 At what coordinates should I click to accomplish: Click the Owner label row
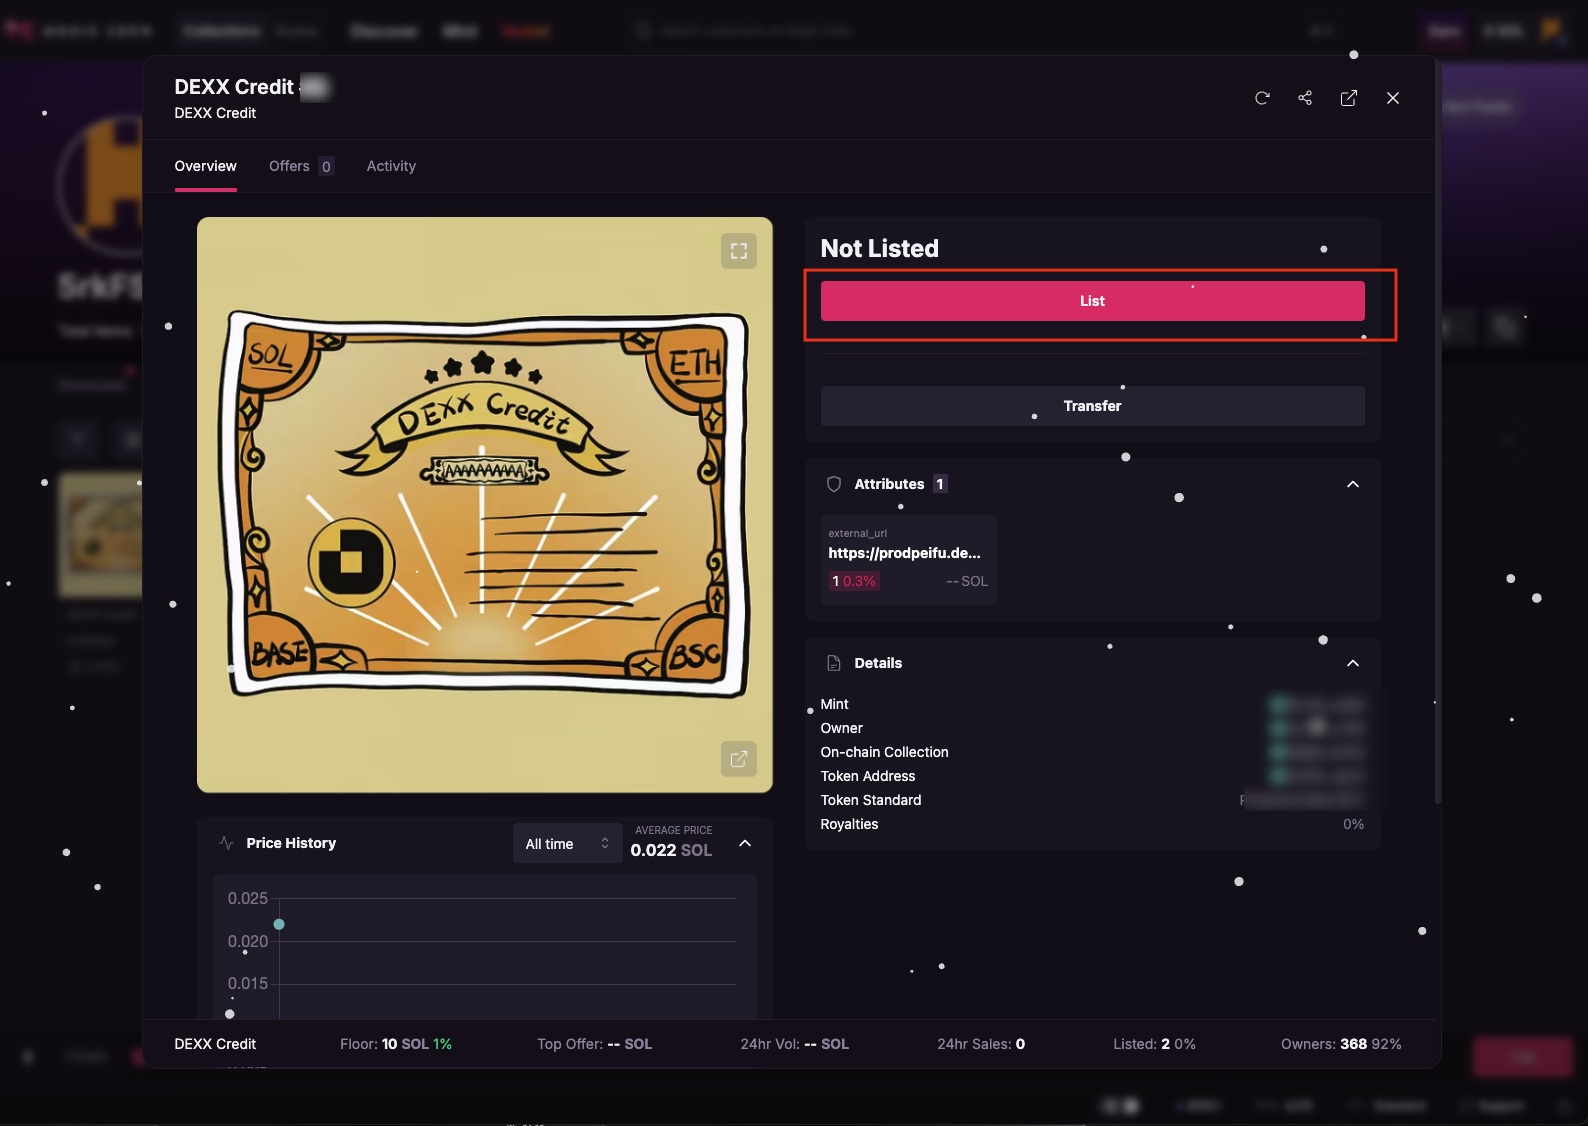(x=841, y=728)
